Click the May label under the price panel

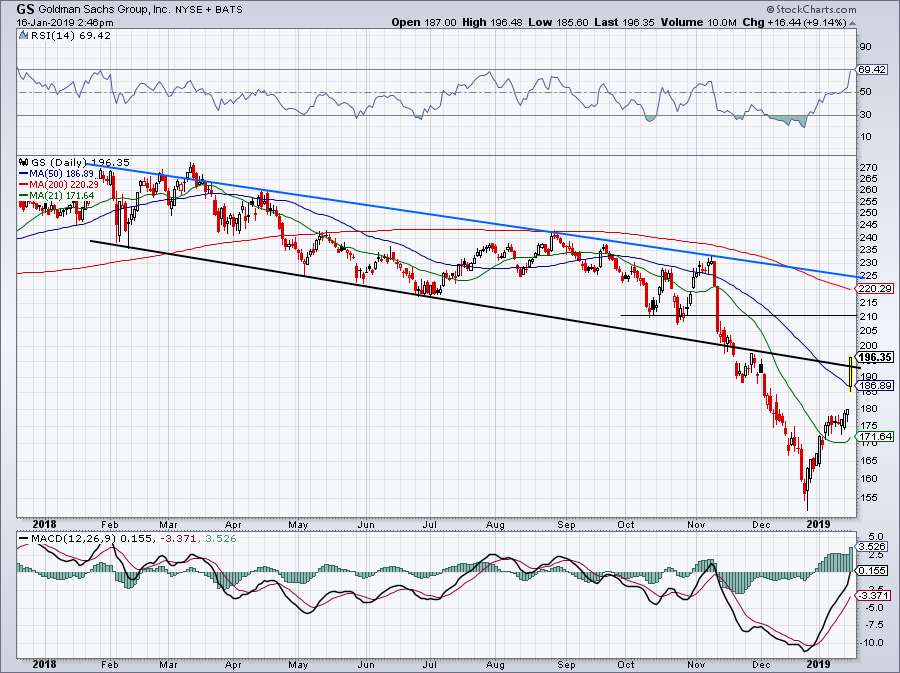(x=298, y=524)
